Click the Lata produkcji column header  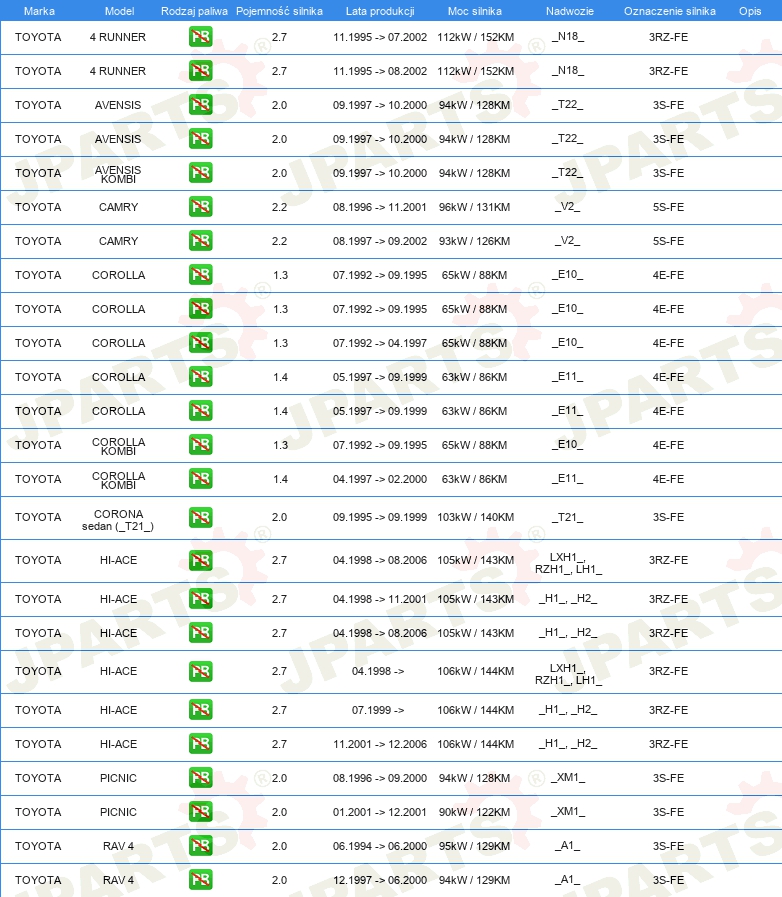[380, 11]
